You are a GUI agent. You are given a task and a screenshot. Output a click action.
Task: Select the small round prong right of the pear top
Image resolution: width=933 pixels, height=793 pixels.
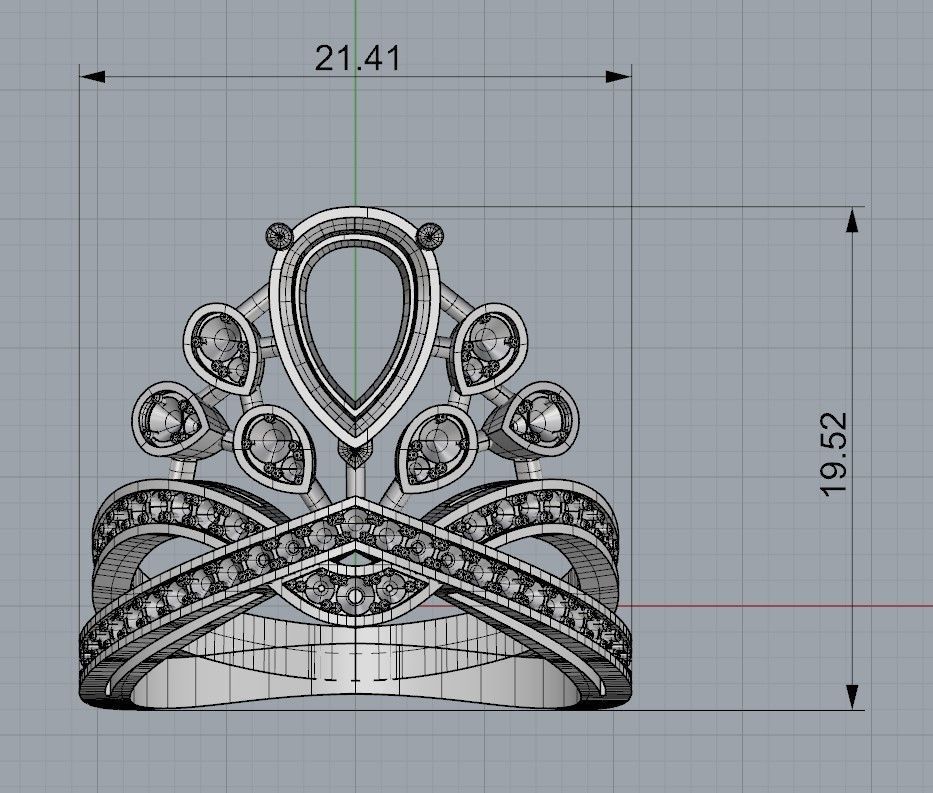(x=431, y=236)
